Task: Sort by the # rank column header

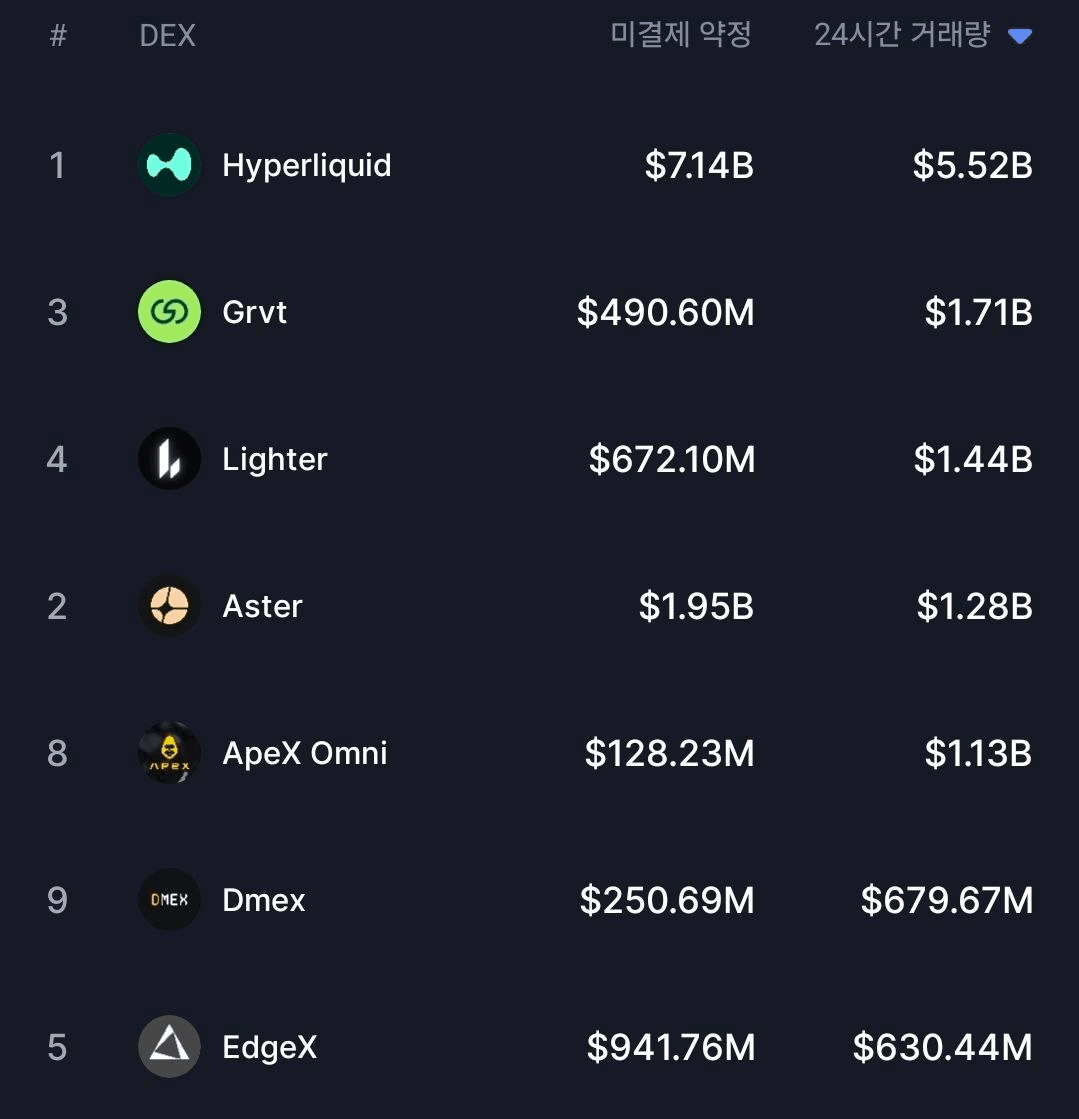Action: (58, 36)
